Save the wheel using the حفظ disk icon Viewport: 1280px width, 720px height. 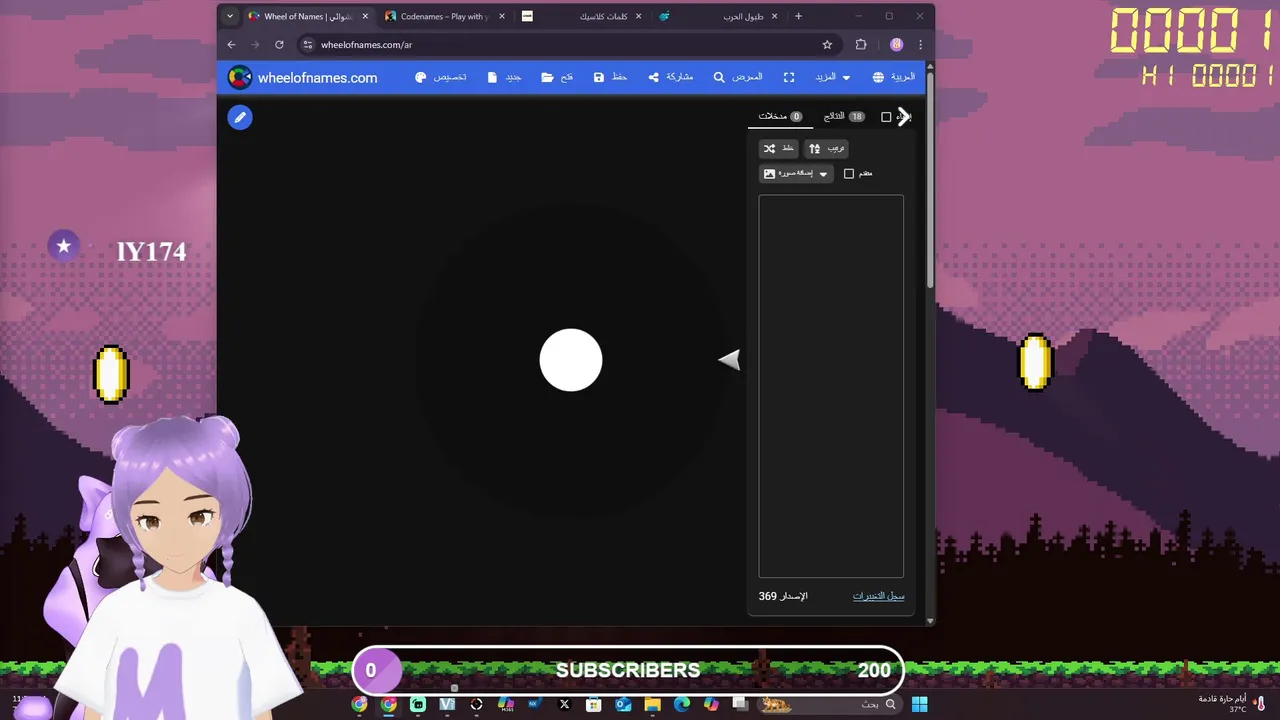610,77
